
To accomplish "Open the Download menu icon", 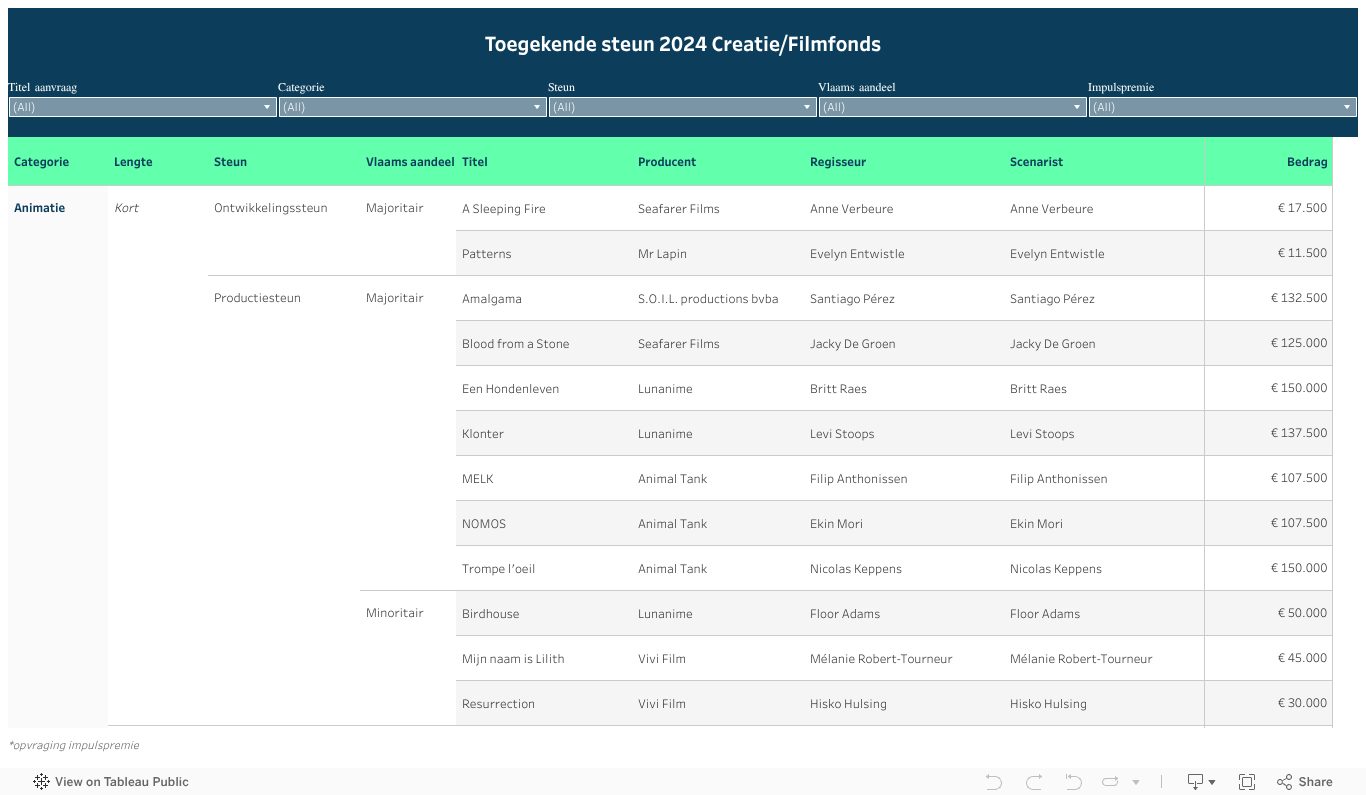I will 1200,782.
